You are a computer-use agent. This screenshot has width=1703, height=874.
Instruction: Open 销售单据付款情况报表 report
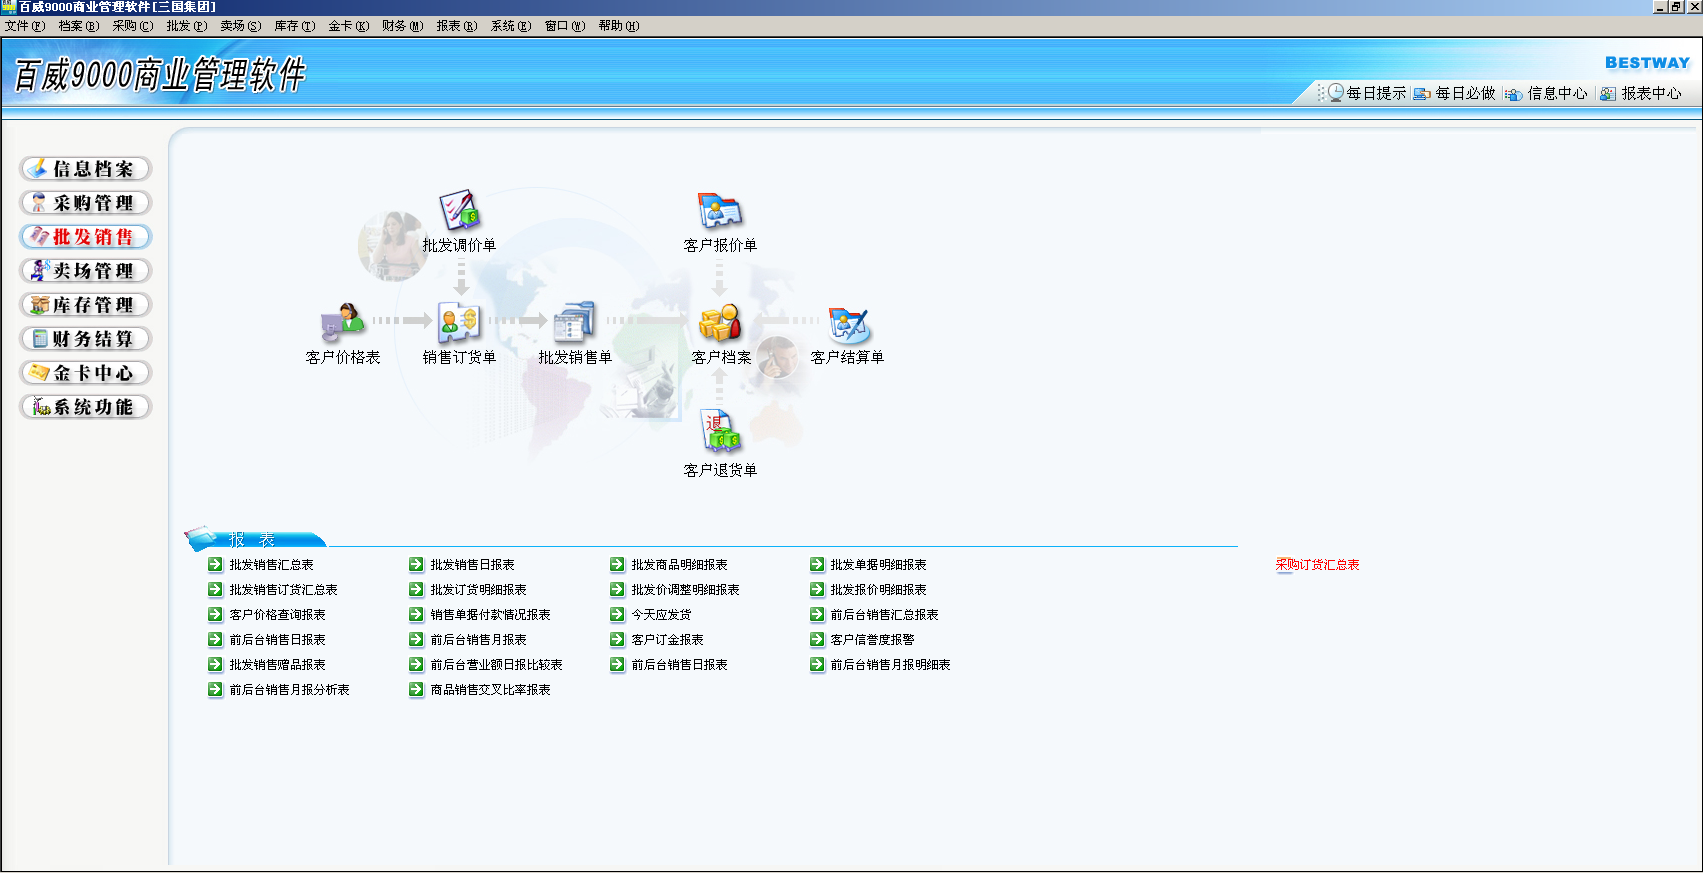(x=490, y=615)
